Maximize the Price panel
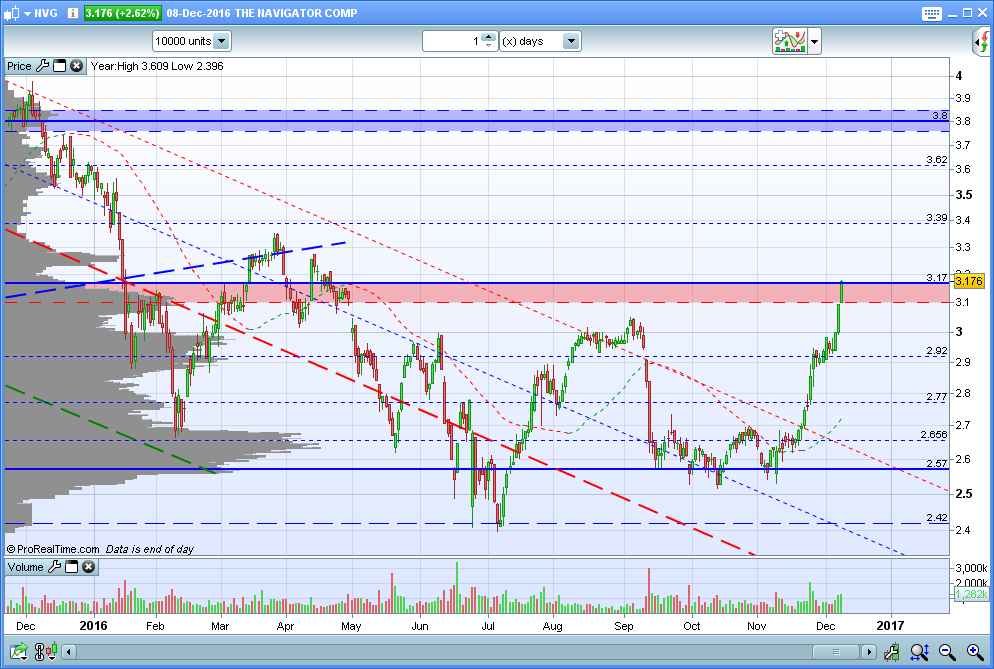The image size is (994, 669). point(60,65)
